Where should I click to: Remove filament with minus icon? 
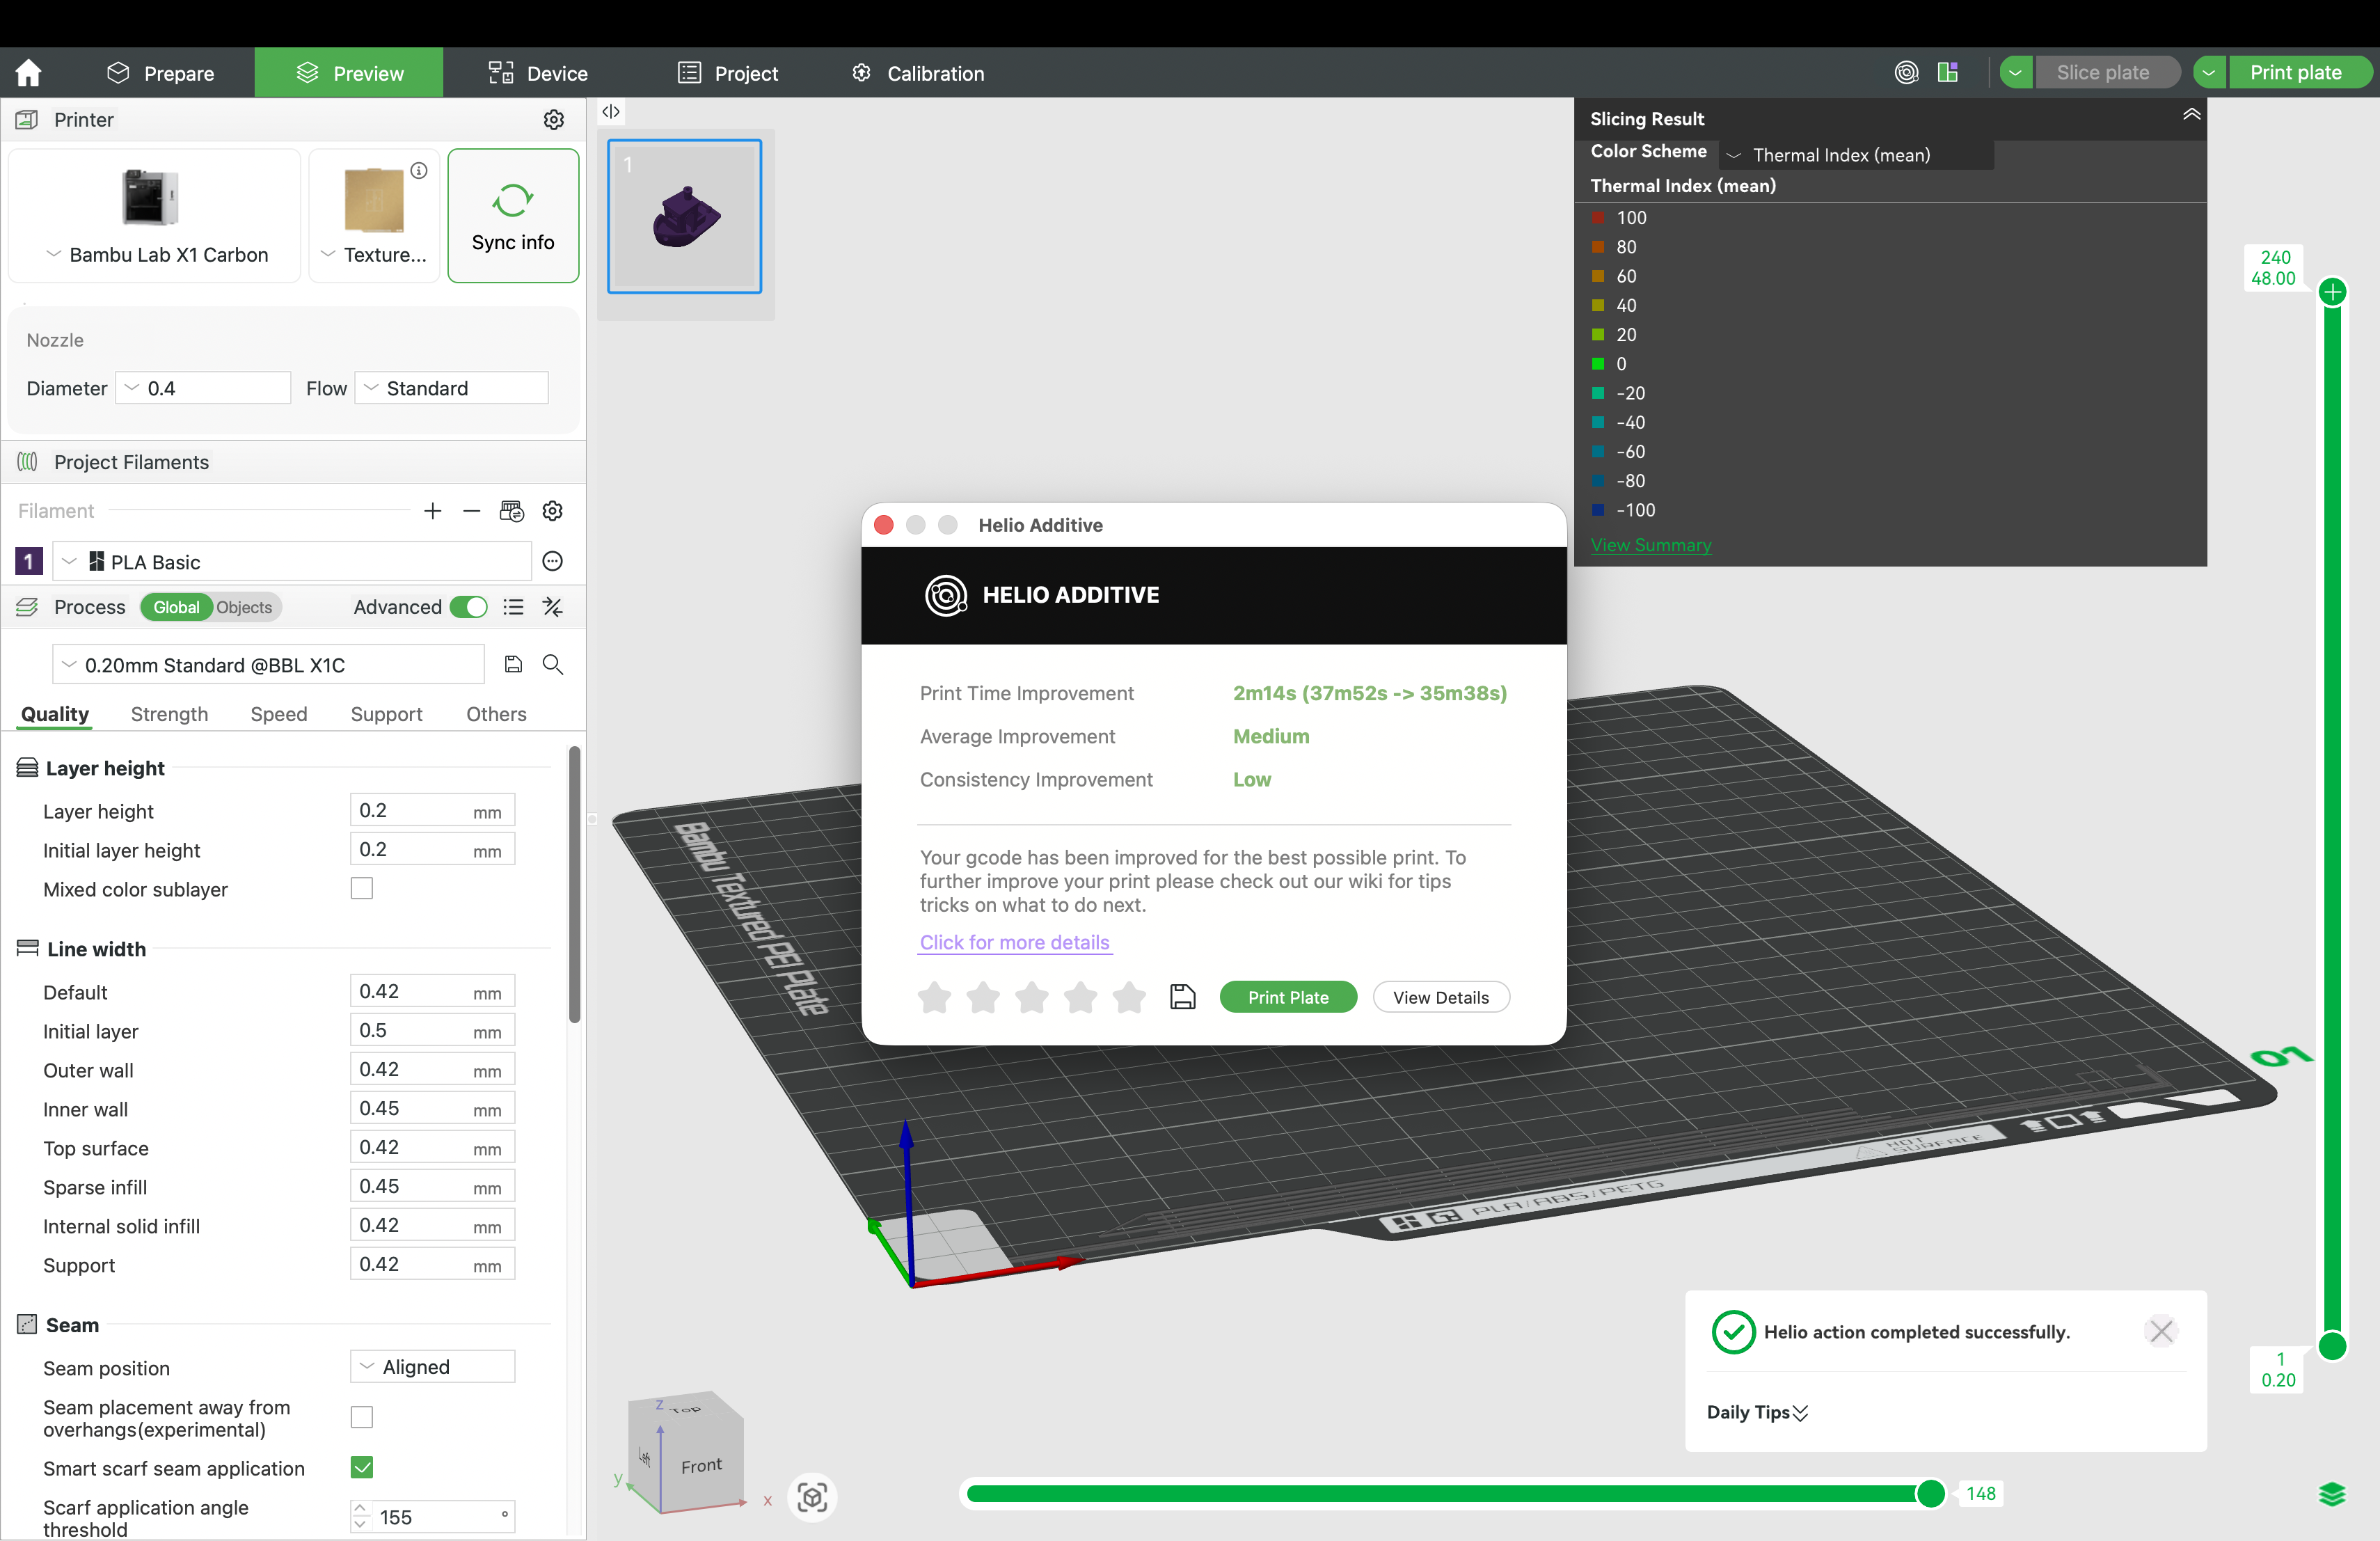pyautogui.click(x=471, y=511)
